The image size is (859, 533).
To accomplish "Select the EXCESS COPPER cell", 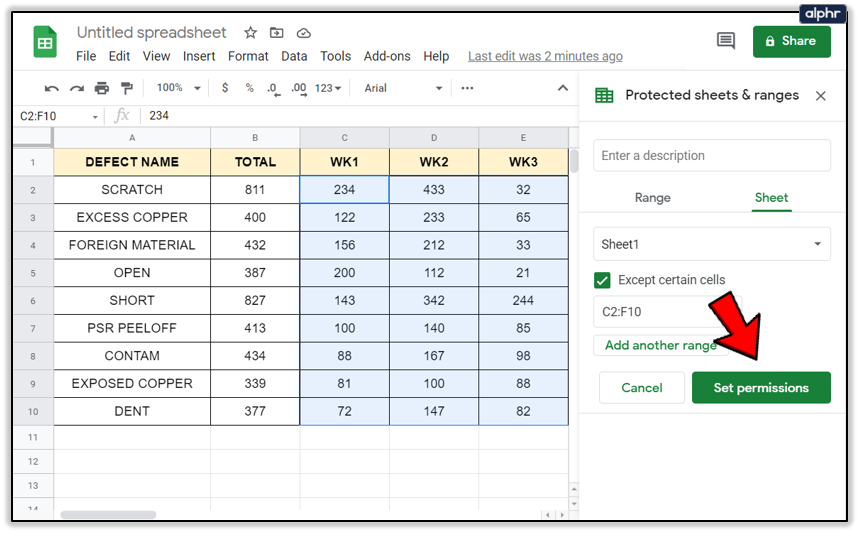I will (132, 217).
